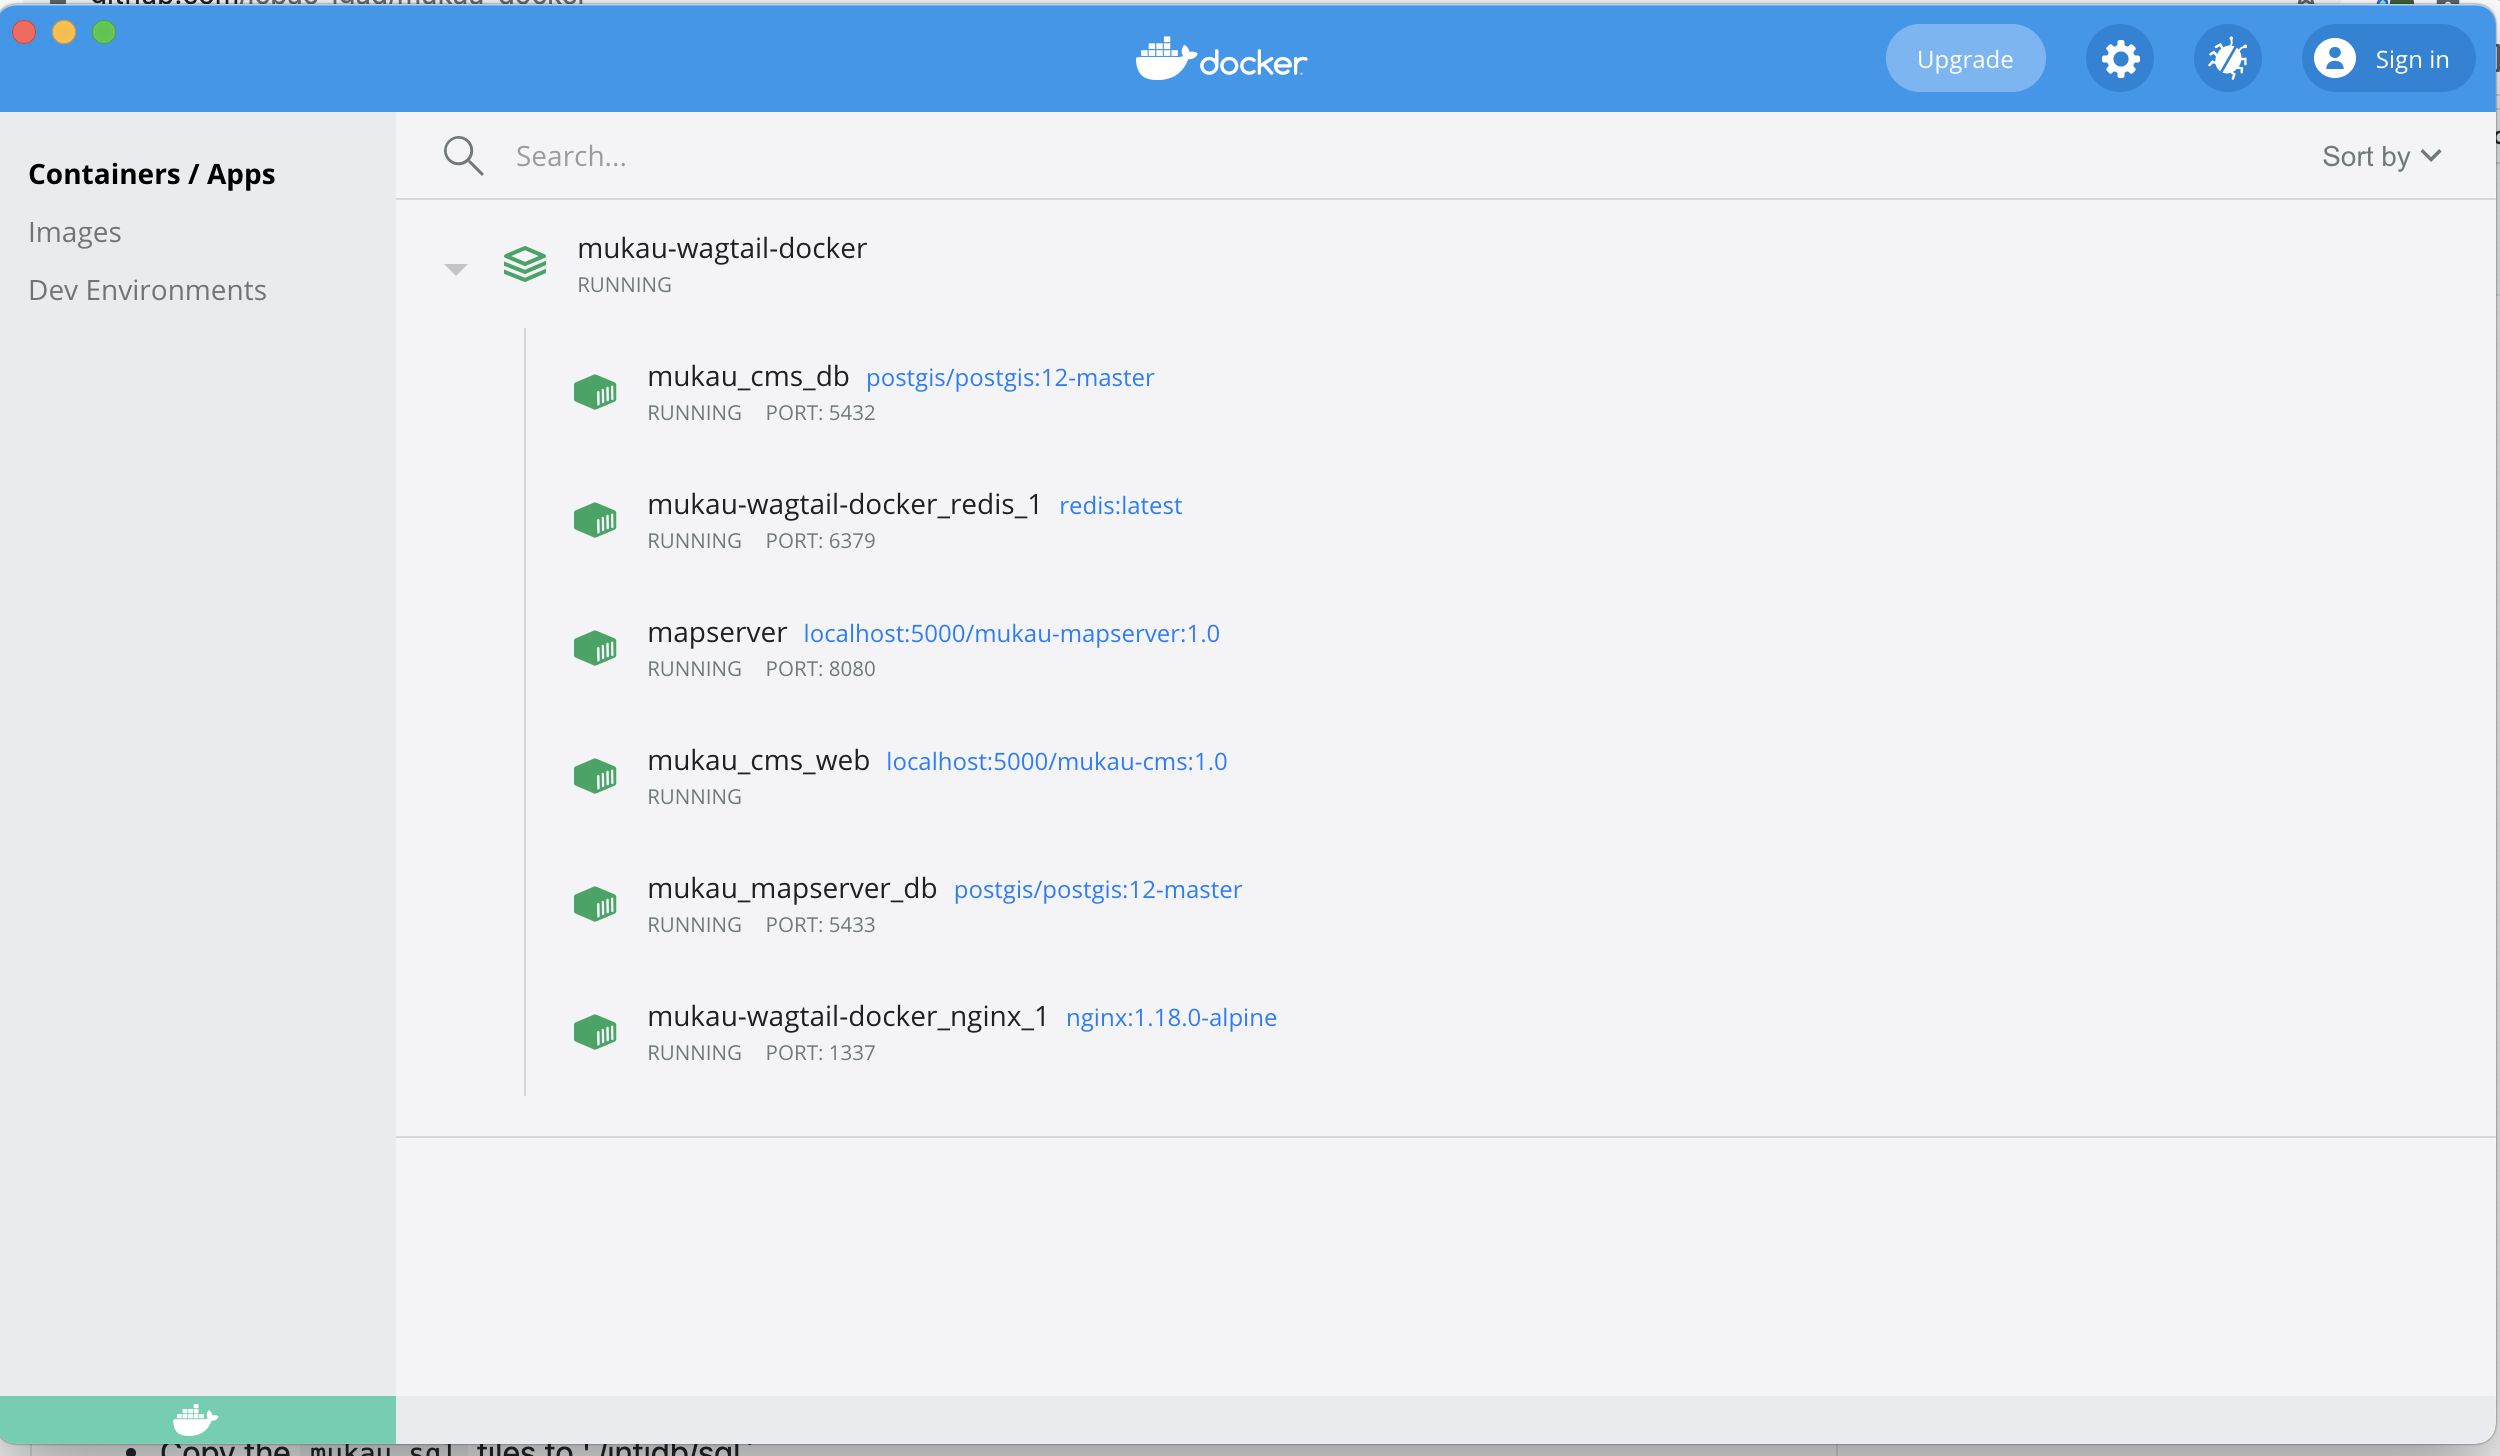Select the mukau_cms_db container name

click(748, 377)
